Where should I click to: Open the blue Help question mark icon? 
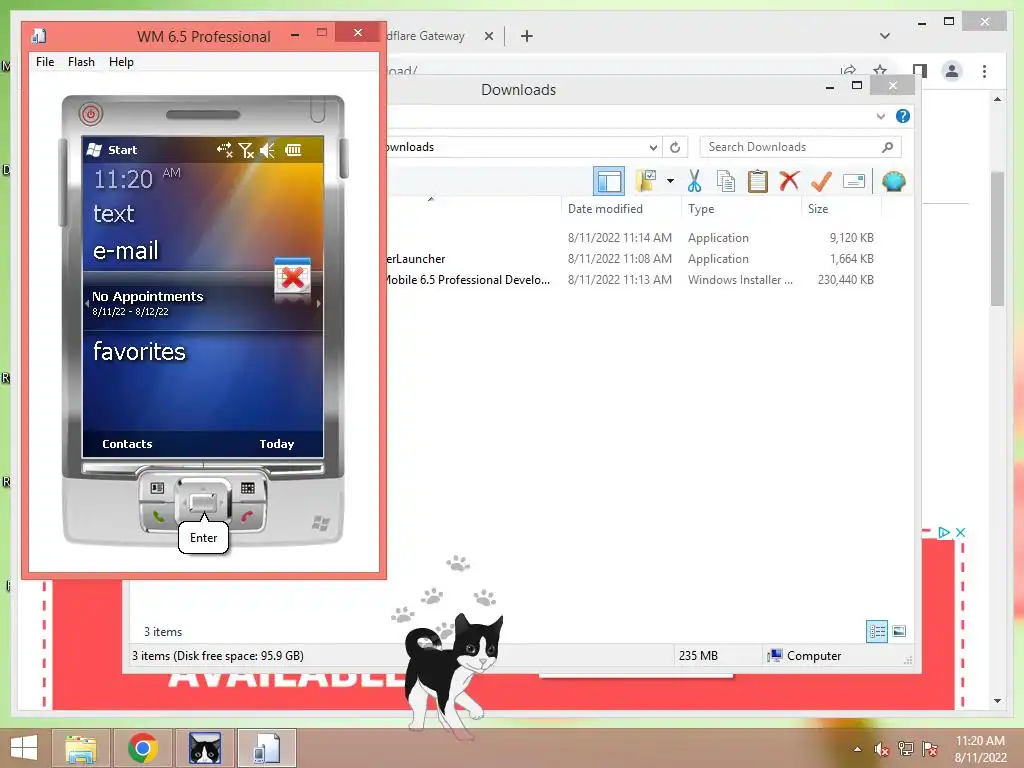[x=903, y=116]
